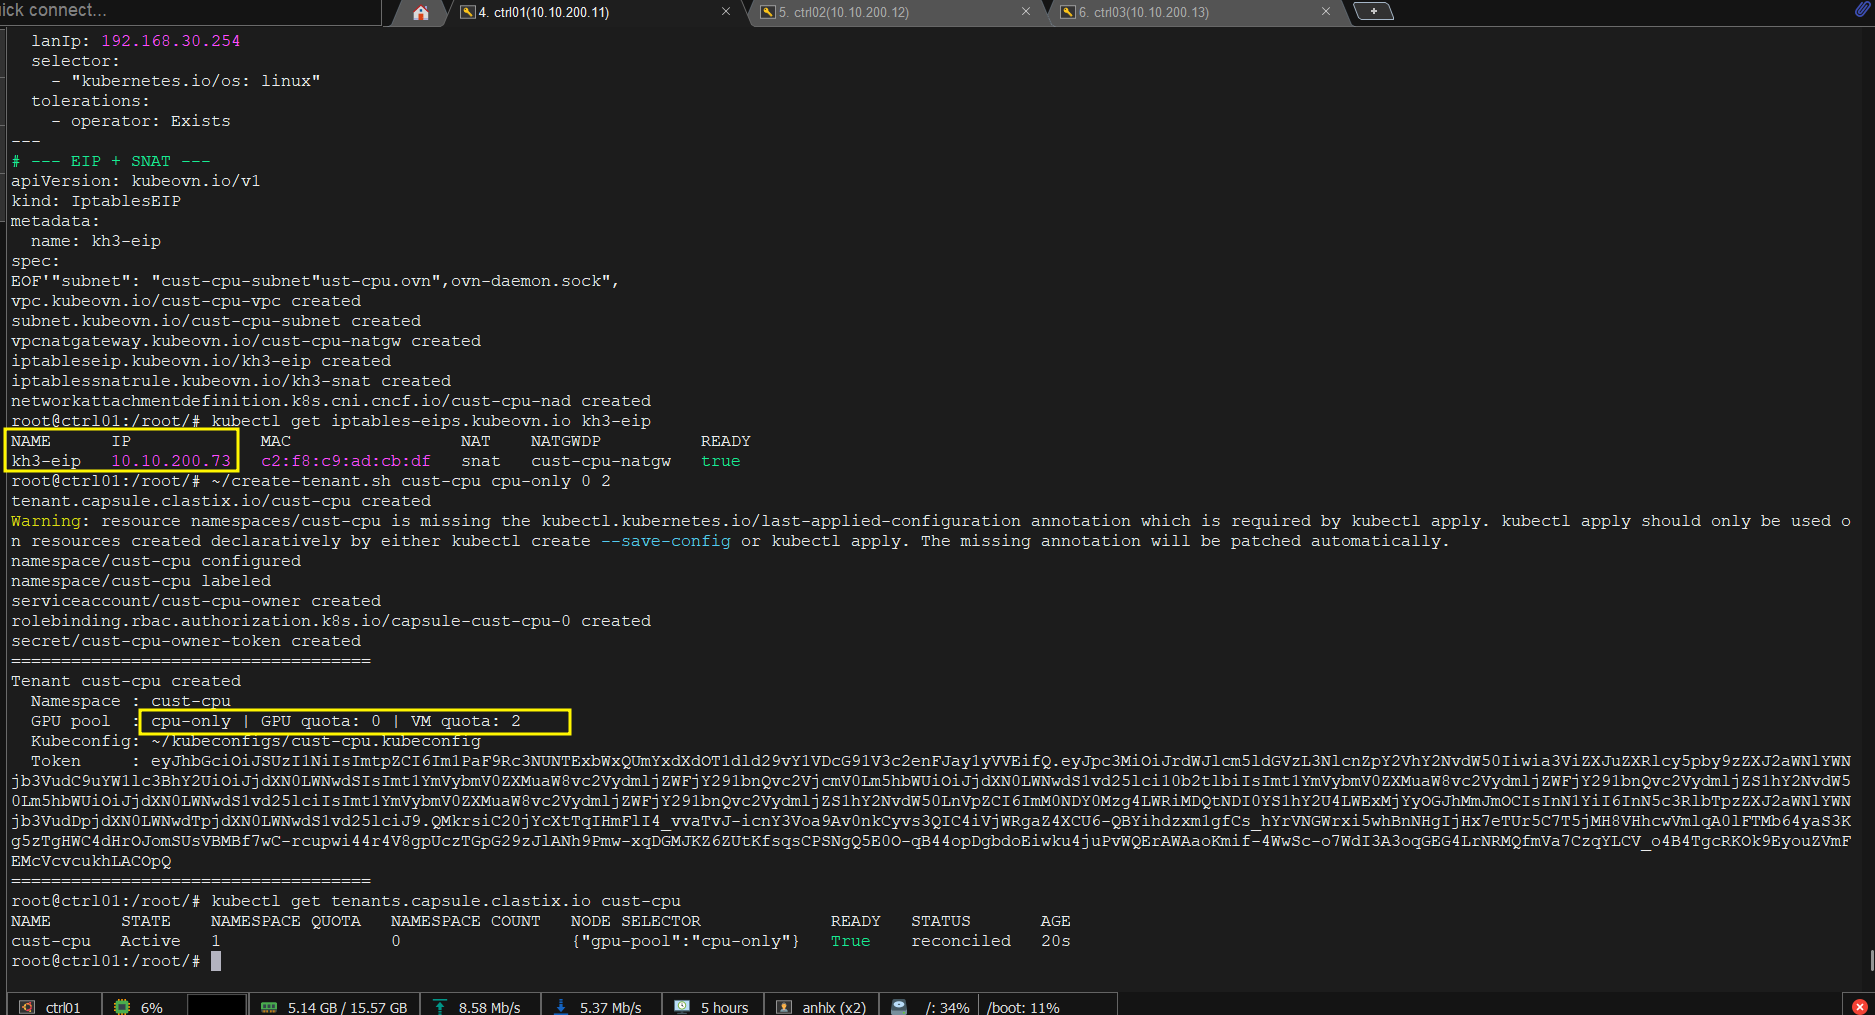Click the root disk usage /: 34% entry
Image resolution: width=1875 pixels, height=1015 pixels.
(x=948, y=1007)
